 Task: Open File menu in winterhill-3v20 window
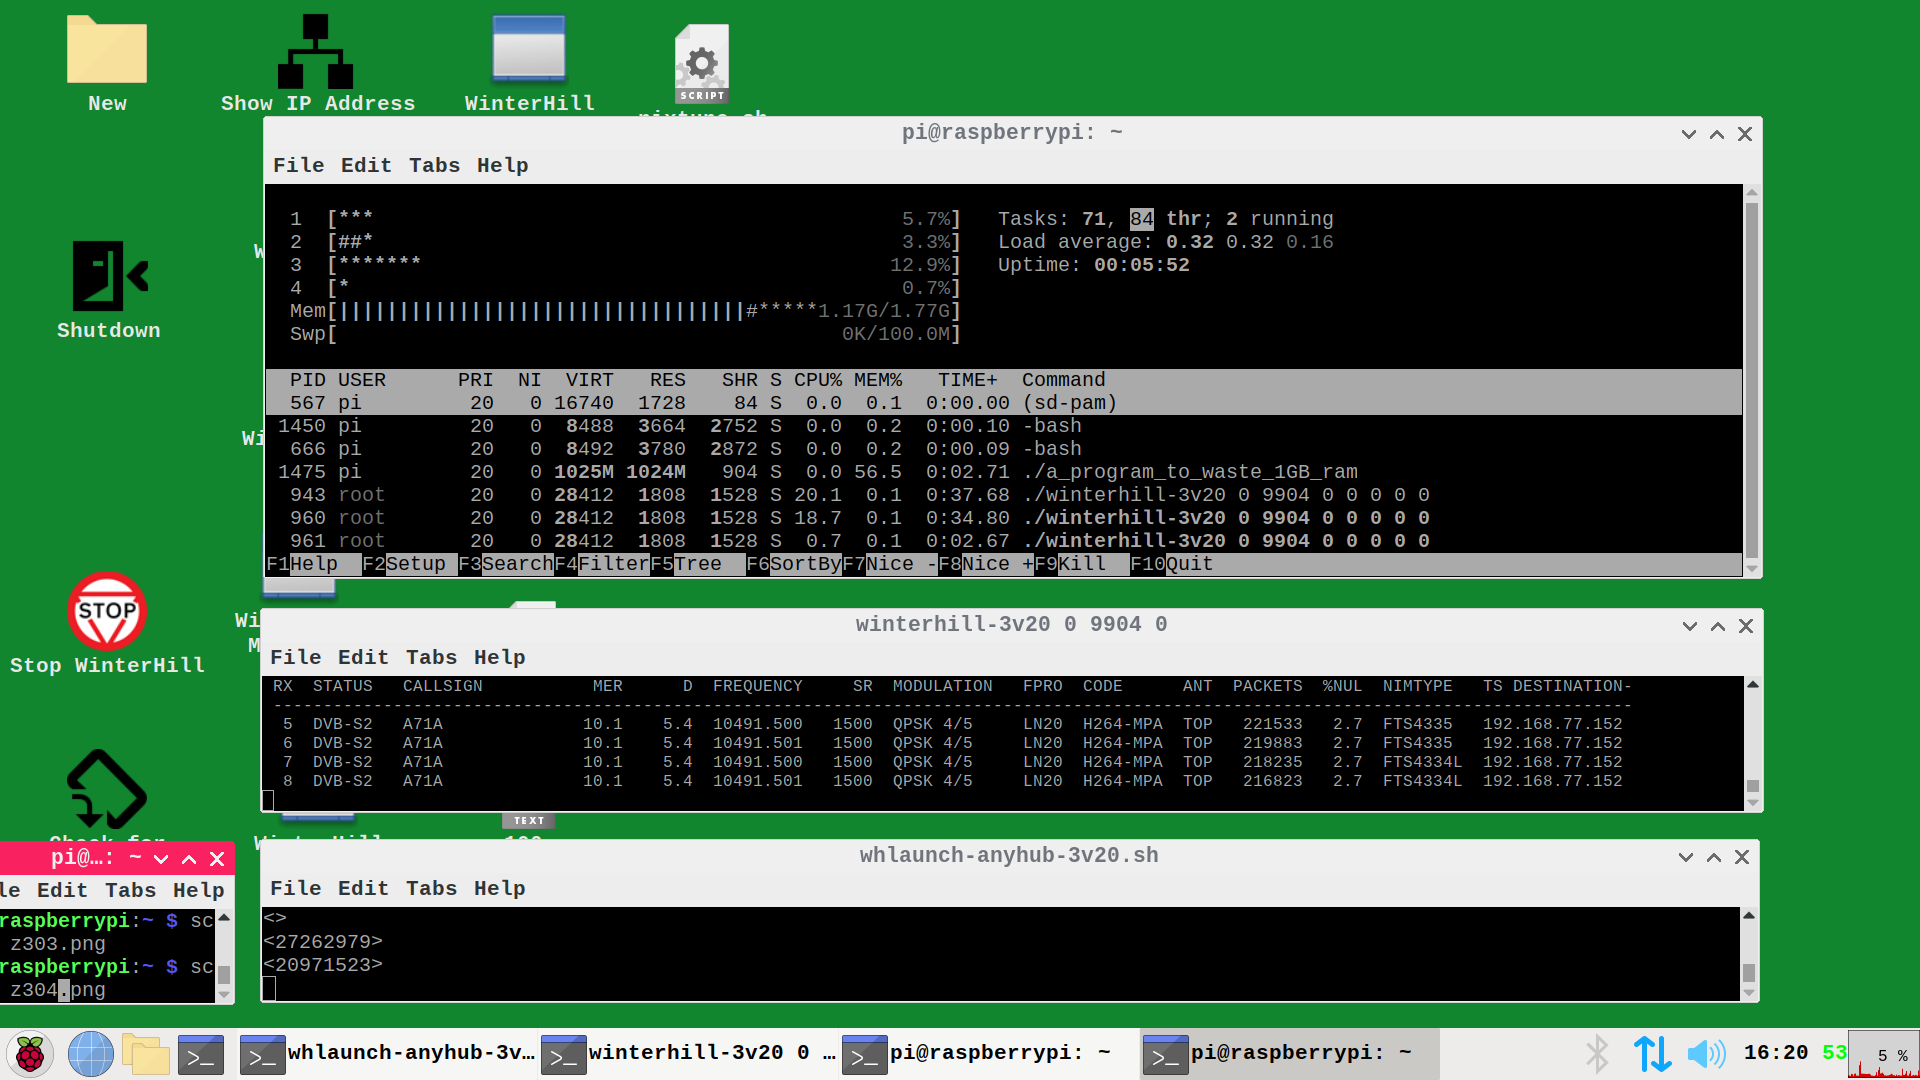296,658
